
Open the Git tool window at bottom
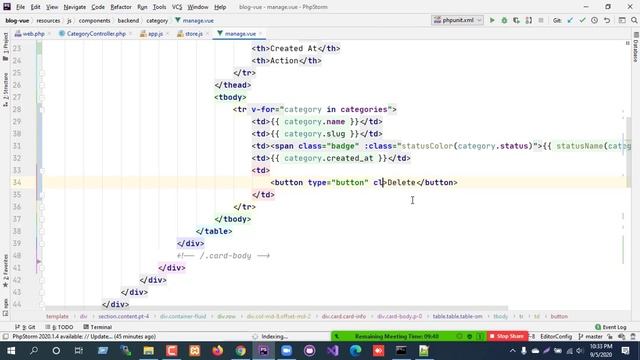pos(25,327)
